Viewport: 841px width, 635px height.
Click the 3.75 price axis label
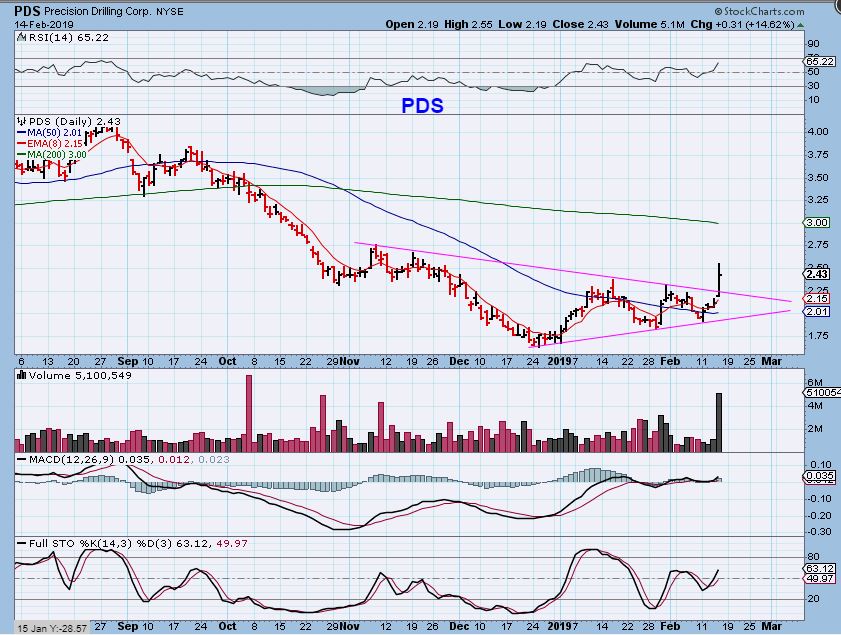pyautogui.click(x=817, y=155)
